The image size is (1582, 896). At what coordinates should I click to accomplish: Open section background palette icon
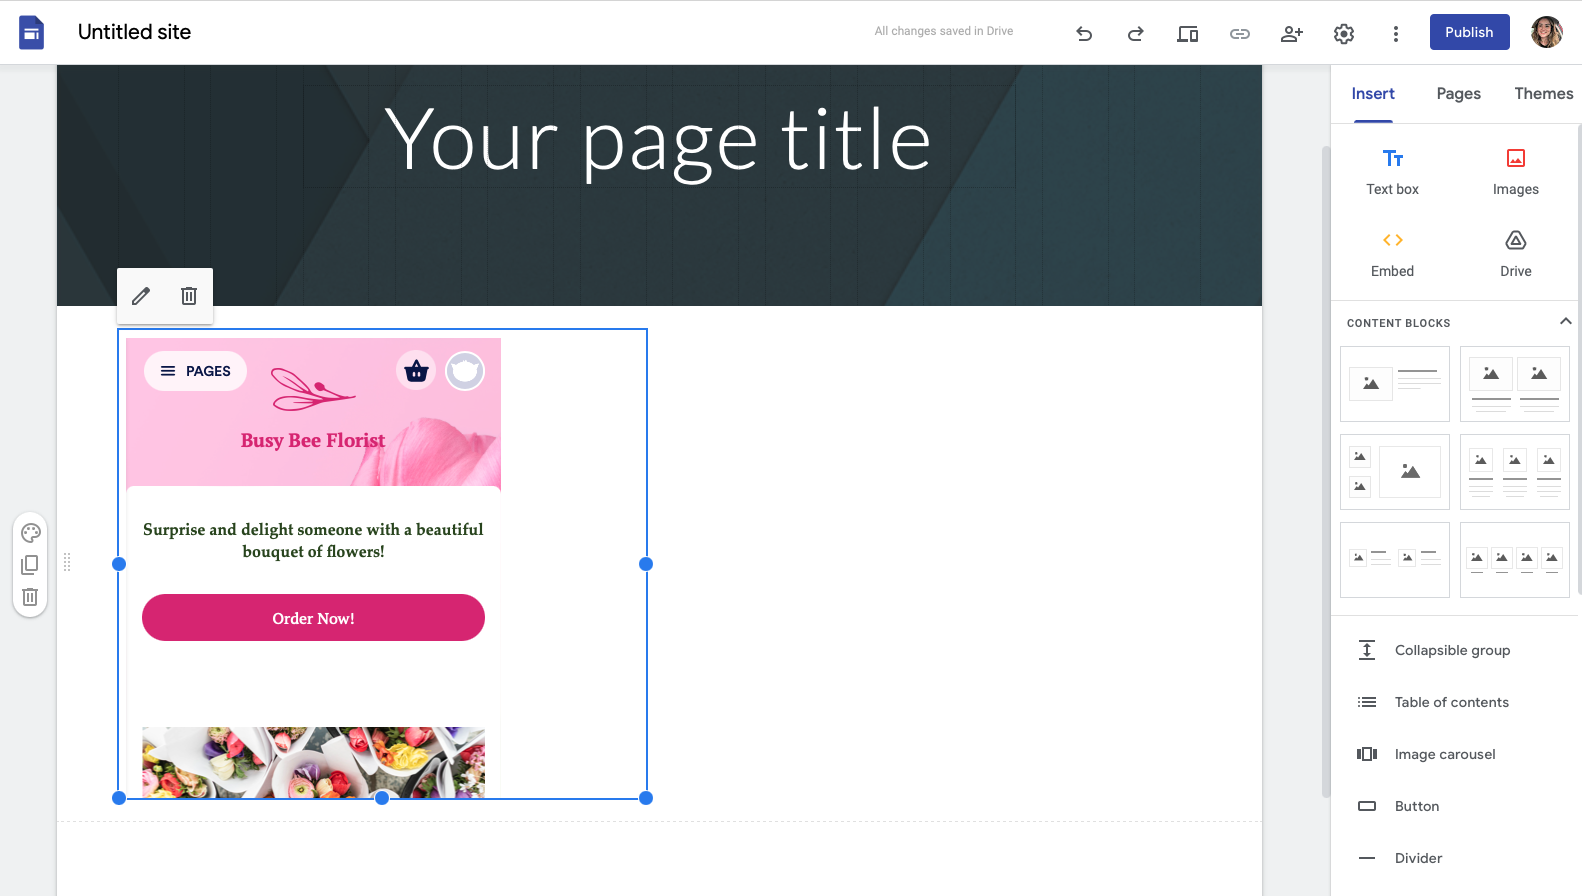(x=30, y=533)
